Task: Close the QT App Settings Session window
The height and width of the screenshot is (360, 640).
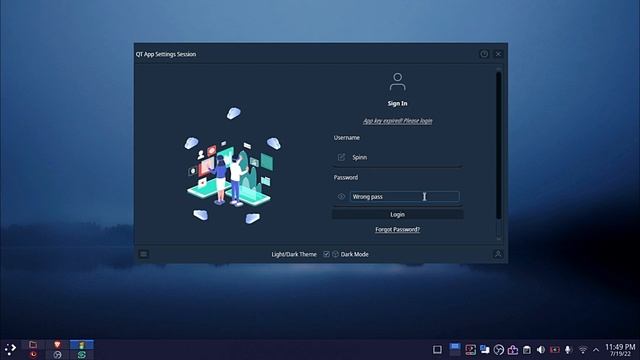Action: pos(498,54)
